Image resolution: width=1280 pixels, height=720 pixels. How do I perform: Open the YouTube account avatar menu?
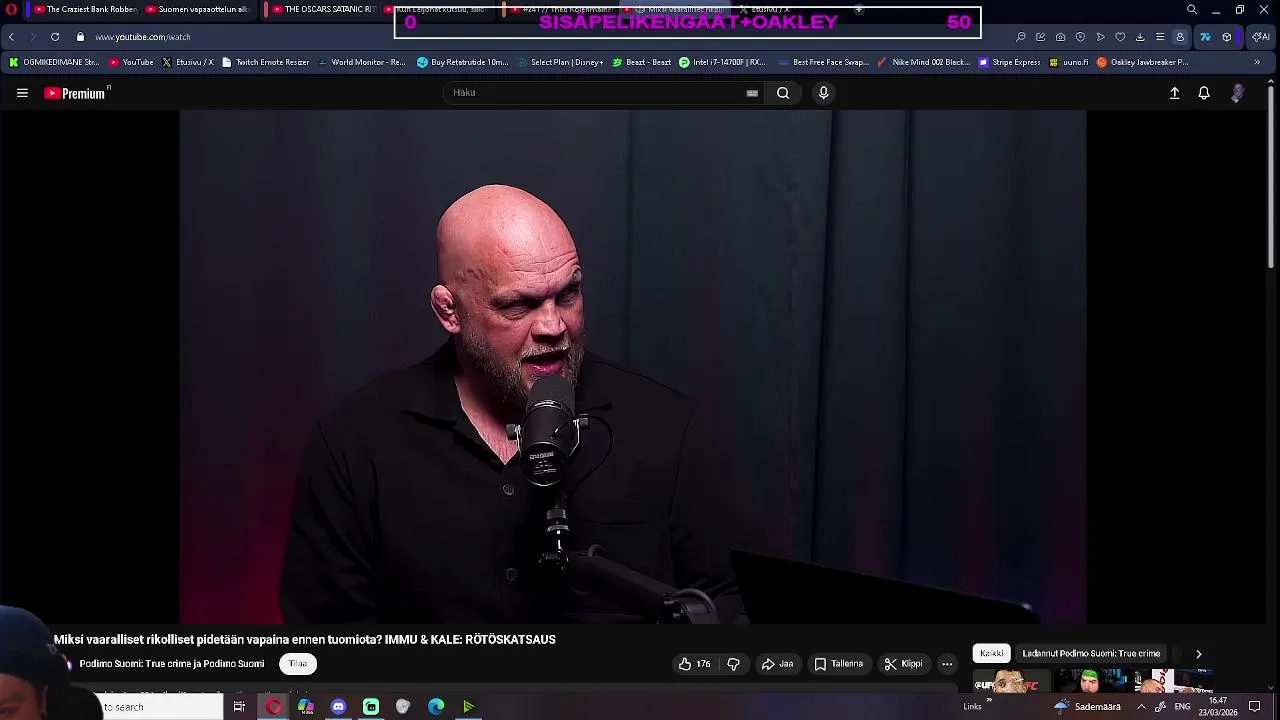coord(1238,93)
